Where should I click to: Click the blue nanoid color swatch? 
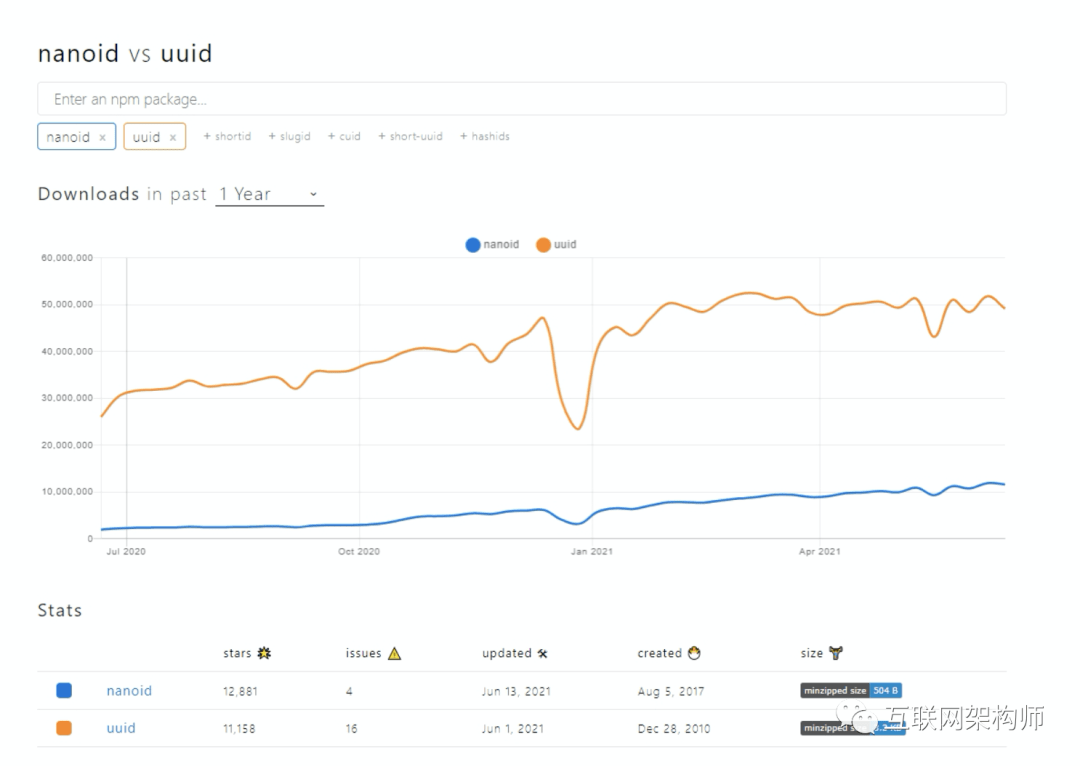(x=64, y=690)
